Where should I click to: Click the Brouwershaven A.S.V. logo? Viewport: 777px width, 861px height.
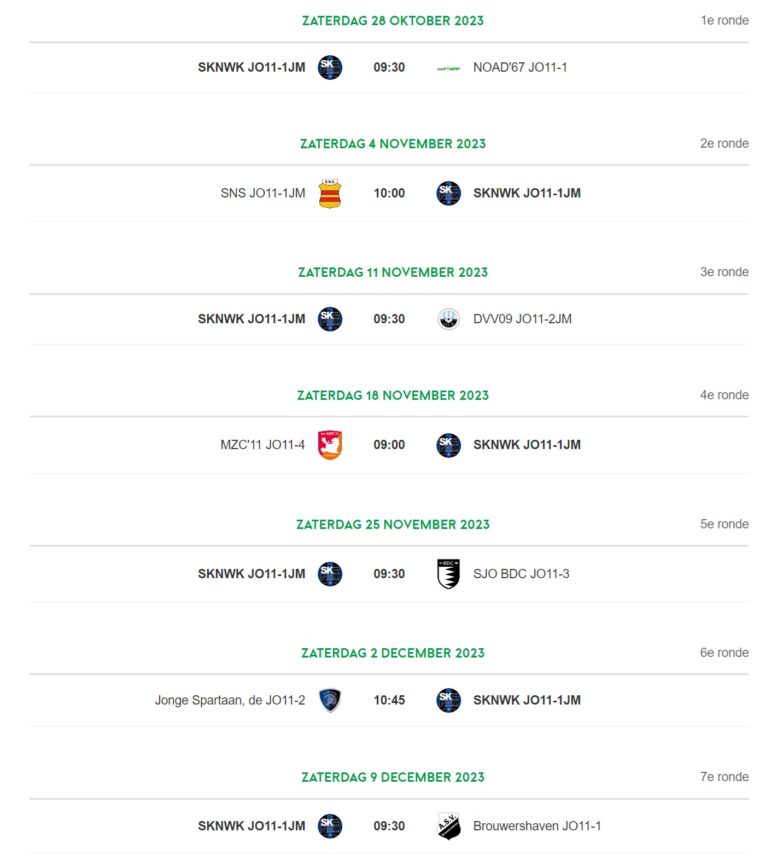(x=449, y=826)
